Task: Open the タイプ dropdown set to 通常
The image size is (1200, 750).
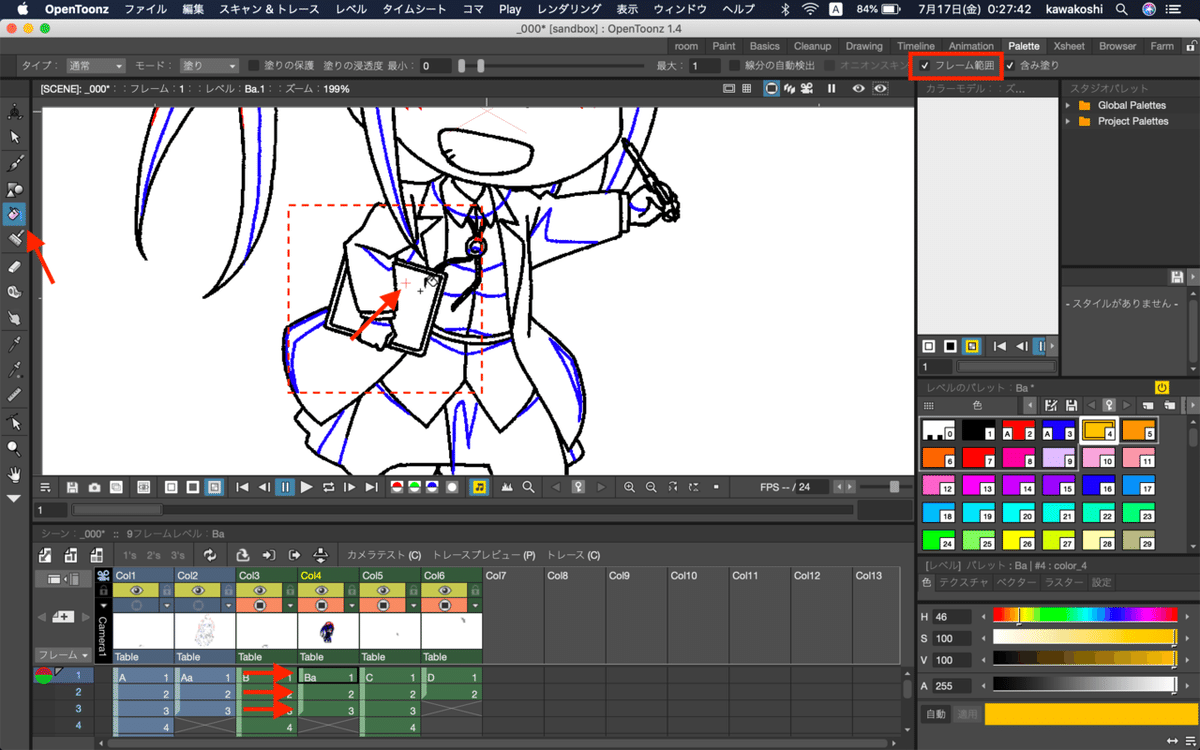Action: point(96,66)
